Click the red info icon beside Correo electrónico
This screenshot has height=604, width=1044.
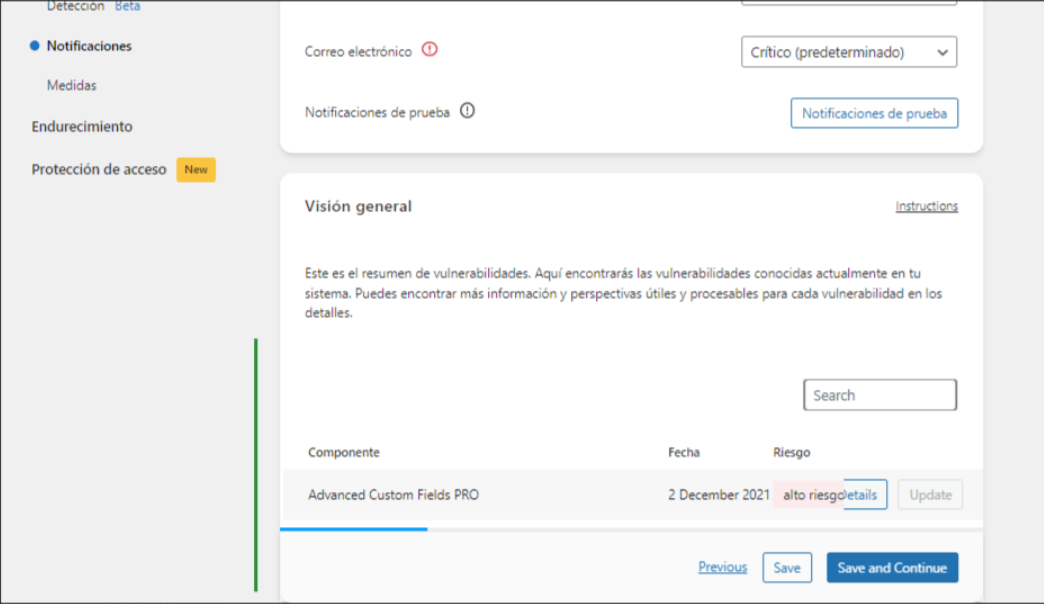429,49
